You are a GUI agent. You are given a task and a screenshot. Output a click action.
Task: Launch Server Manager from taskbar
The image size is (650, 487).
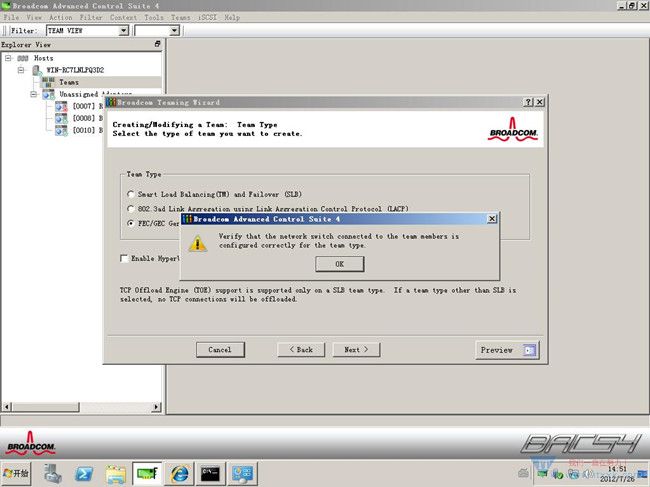click(53, 473)
